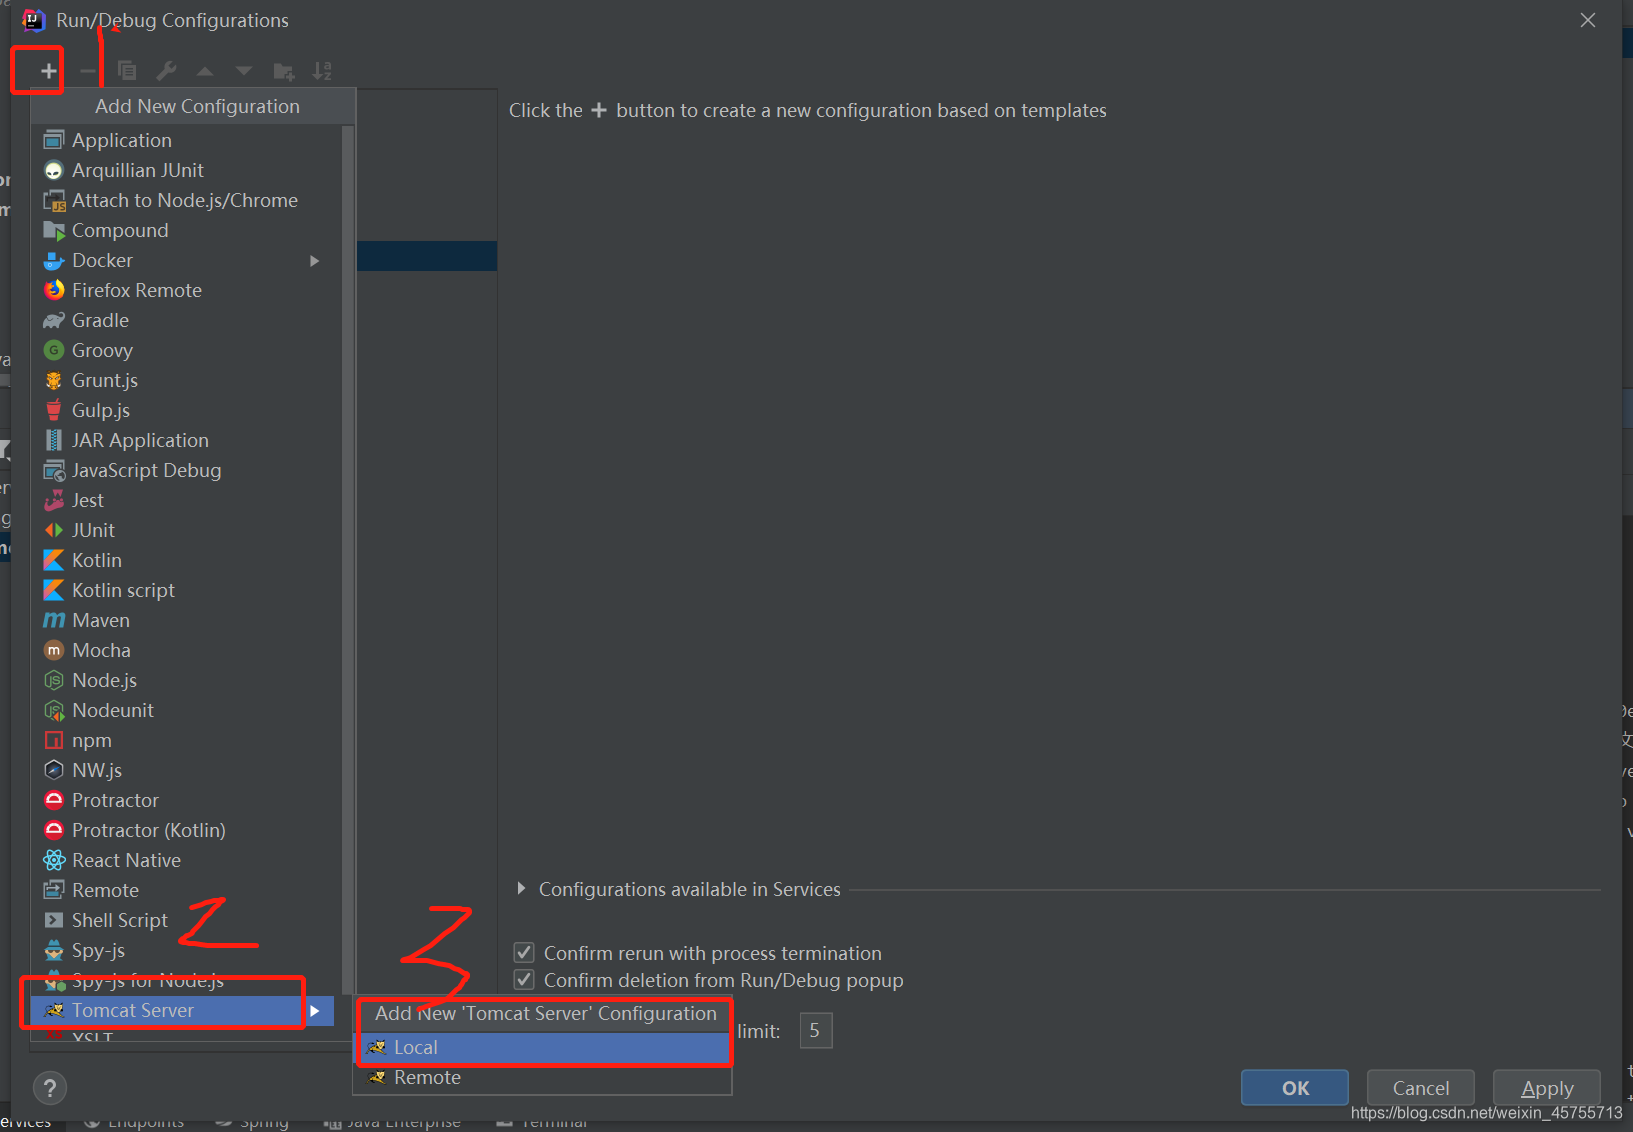Click the React Native atom icon
The image size is (1633, 1132).
[x=54, y=860]
